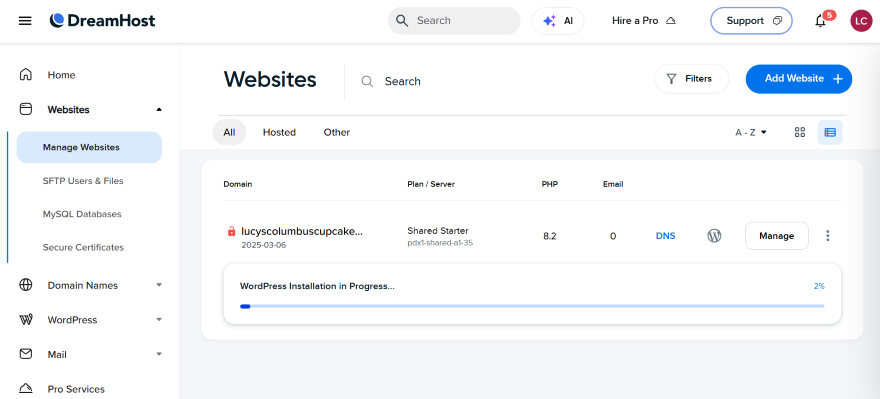Click the Shared Starter plan text
Screen dimensions: 880x399
coord(438,231)
